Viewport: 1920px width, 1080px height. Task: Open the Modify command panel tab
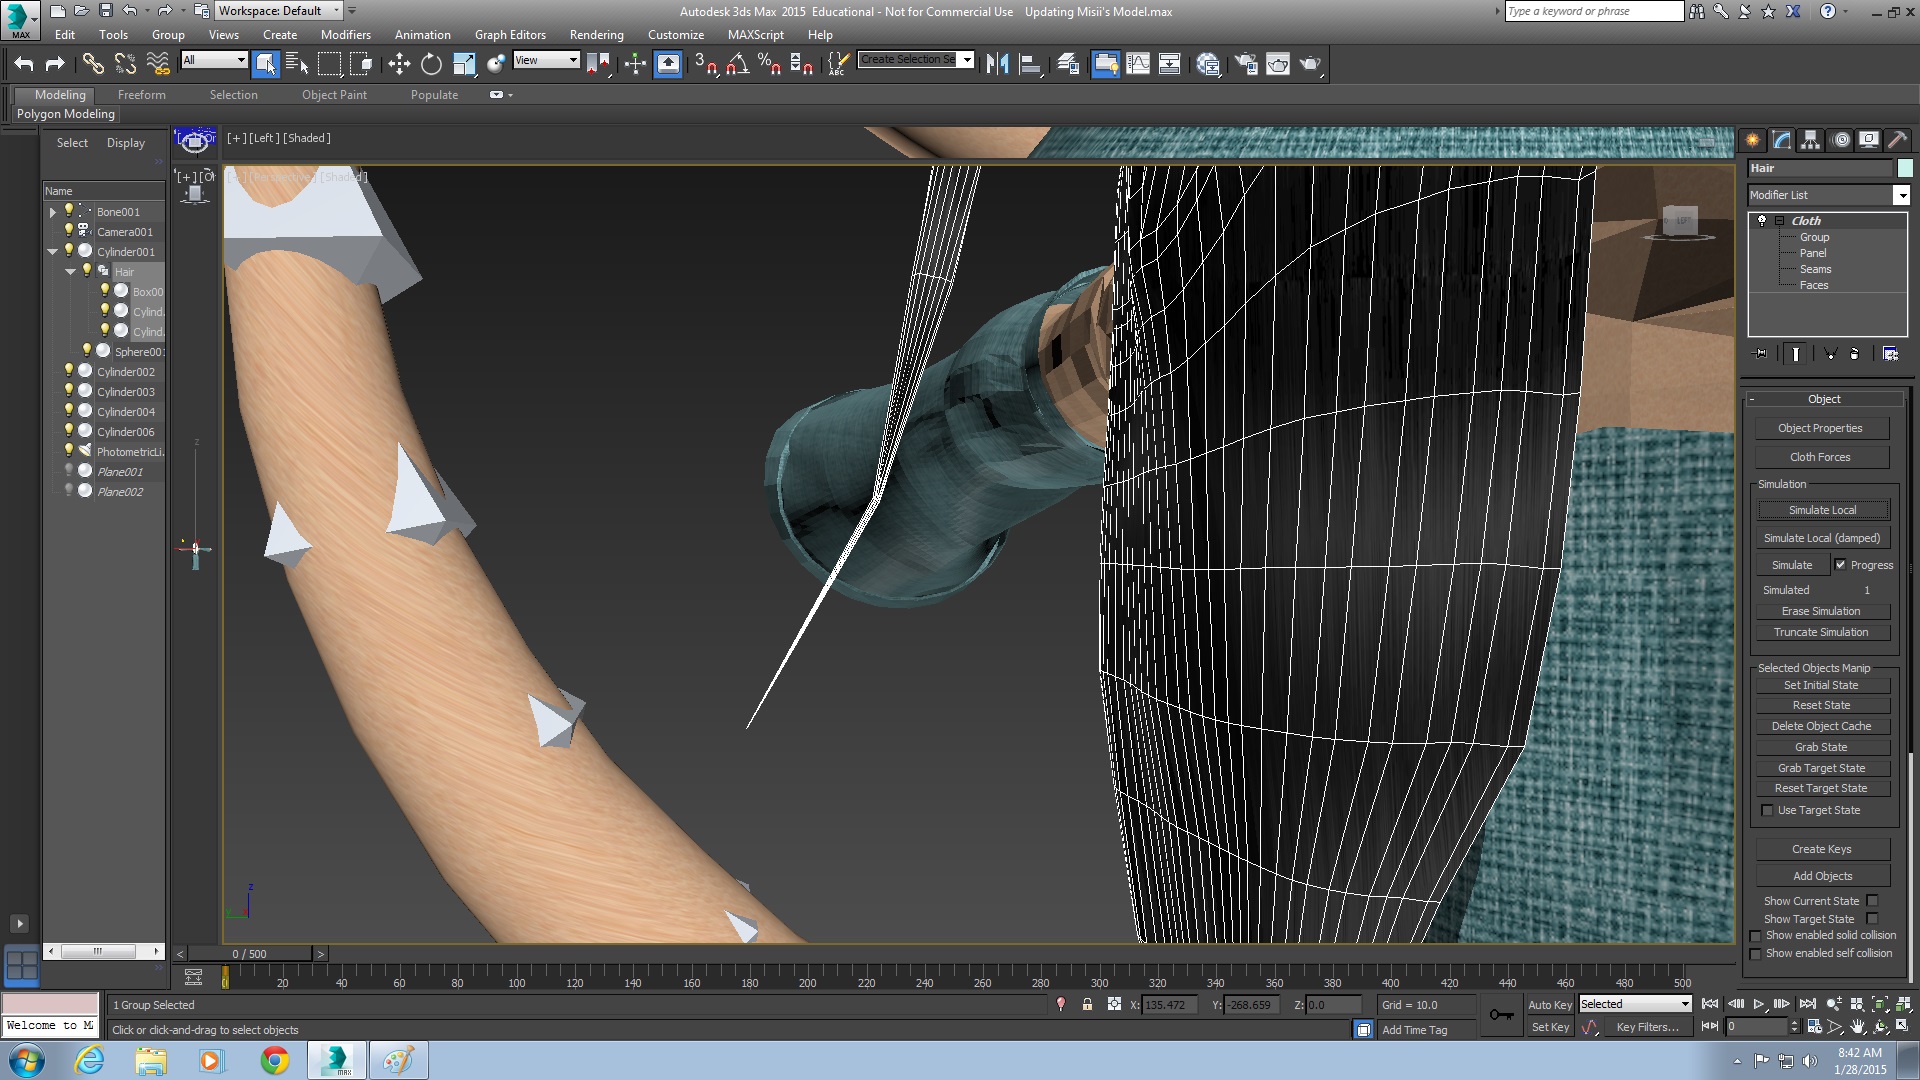(x=1781, y=140)
